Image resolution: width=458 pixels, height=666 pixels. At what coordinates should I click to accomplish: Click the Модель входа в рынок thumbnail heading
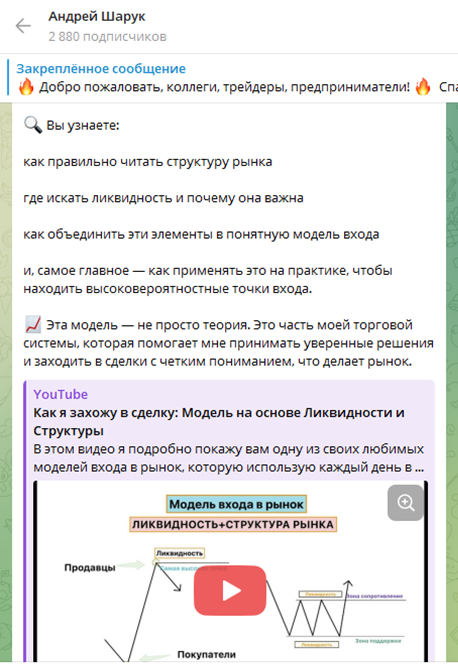point(236,504)
